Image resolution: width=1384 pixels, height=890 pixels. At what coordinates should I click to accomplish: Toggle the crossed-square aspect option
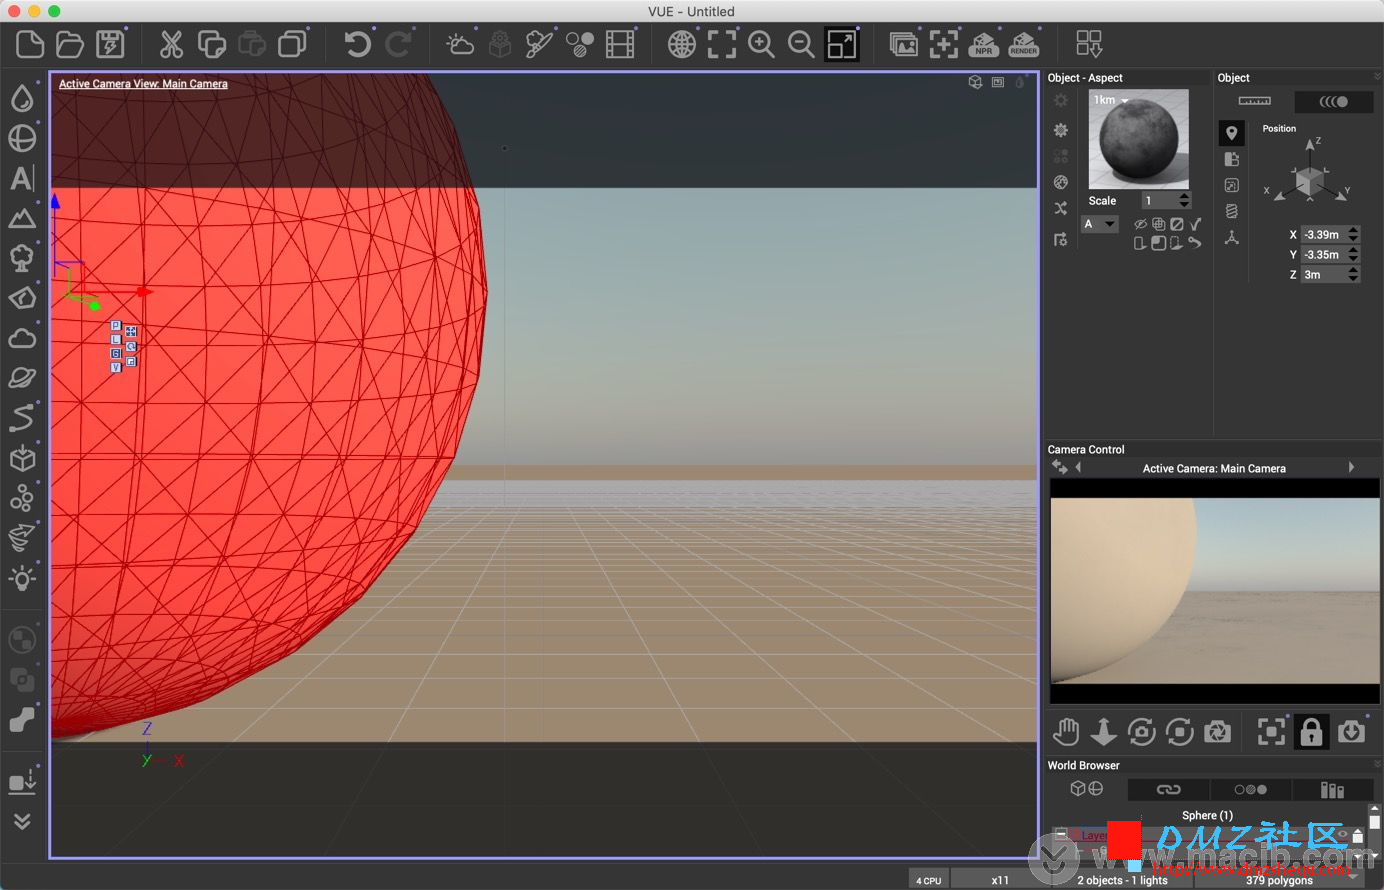(x=1177, y=224)
